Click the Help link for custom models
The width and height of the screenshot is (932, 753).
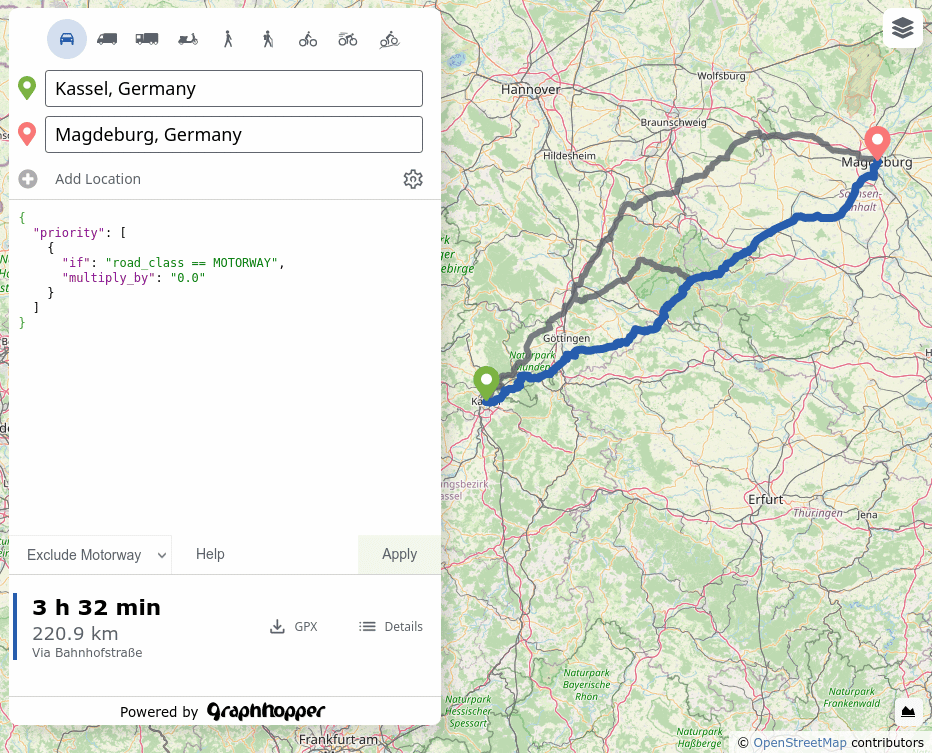pyautogui.click(x=210, y=554)
